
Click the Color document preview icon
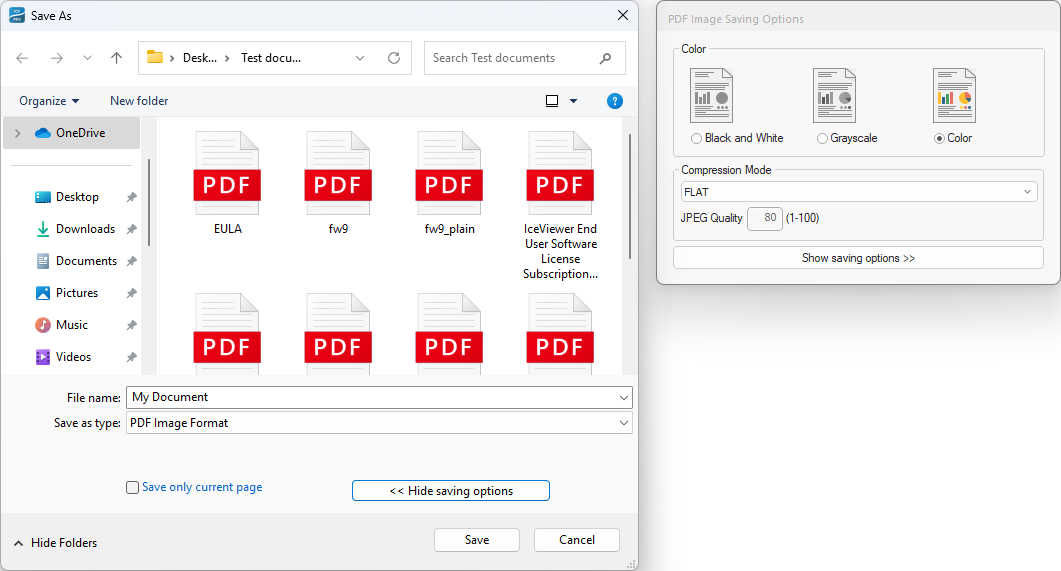click(954, 95)
